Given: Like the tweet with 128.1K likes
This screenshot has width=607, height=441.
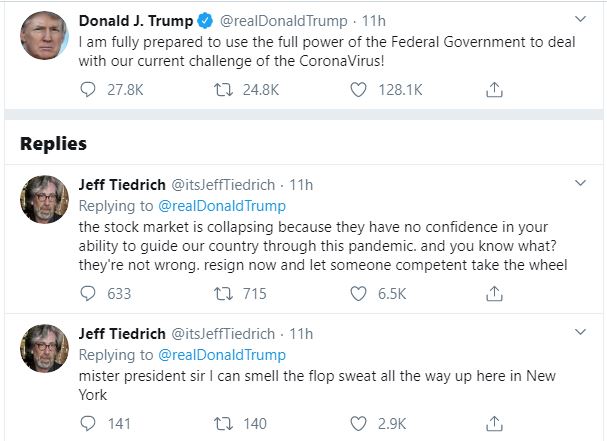Looking at the screenshot, I should (x=359, y=89).
